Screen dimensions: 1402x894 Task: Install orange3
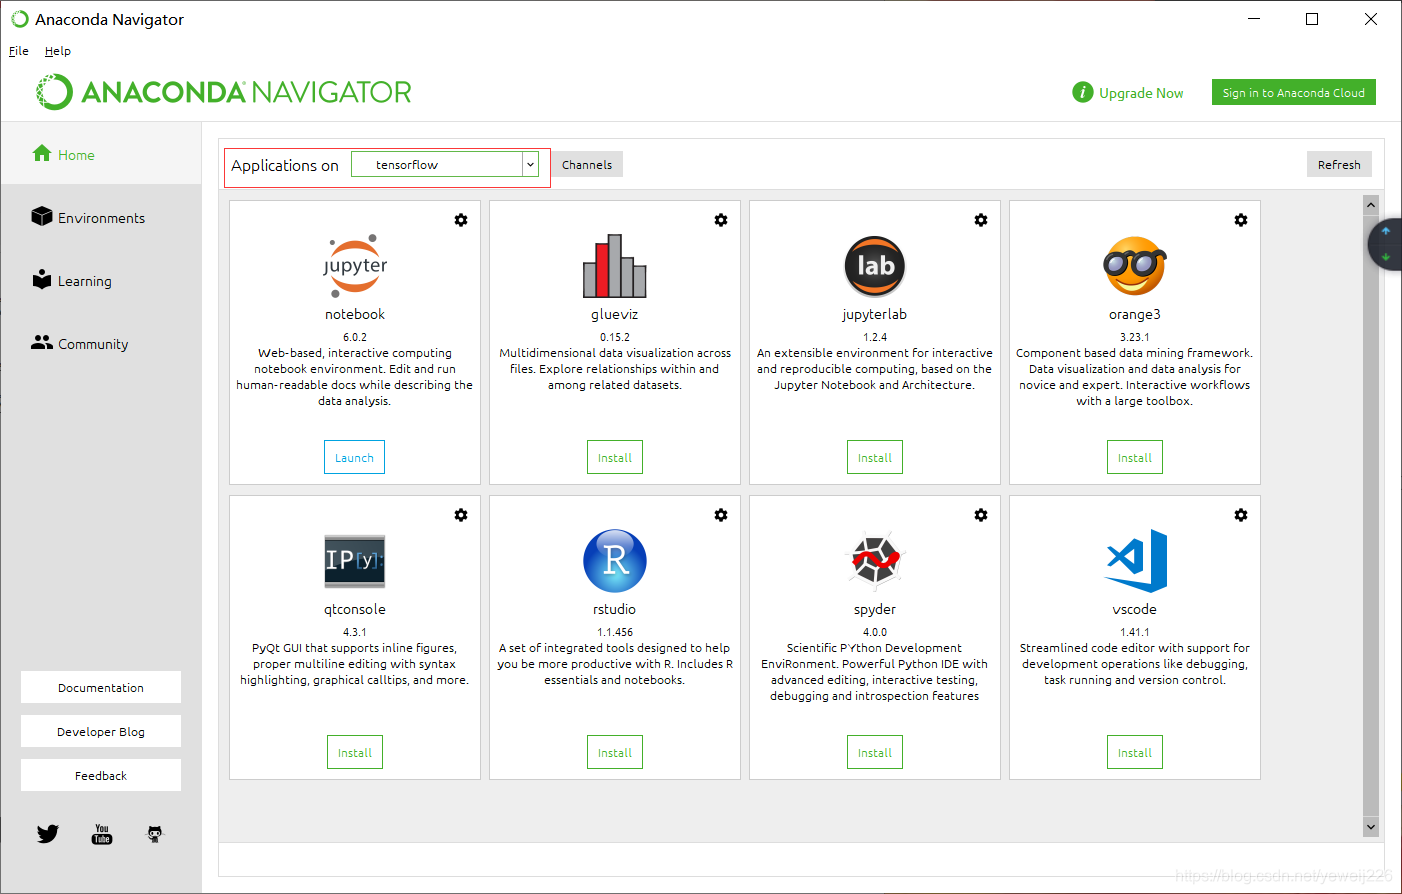1135,457
